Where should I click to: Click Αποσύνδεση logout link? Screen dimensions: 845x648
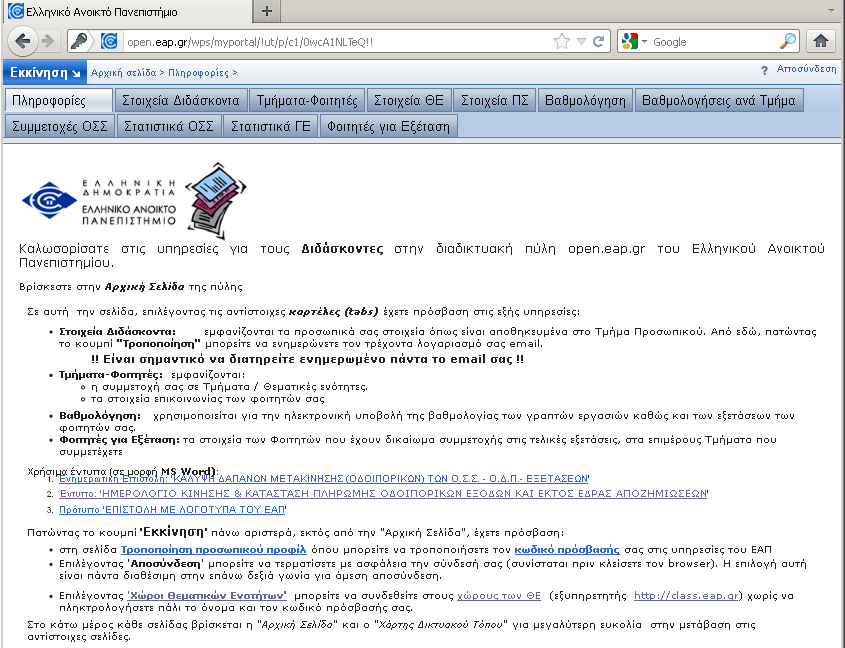(806, 69)
